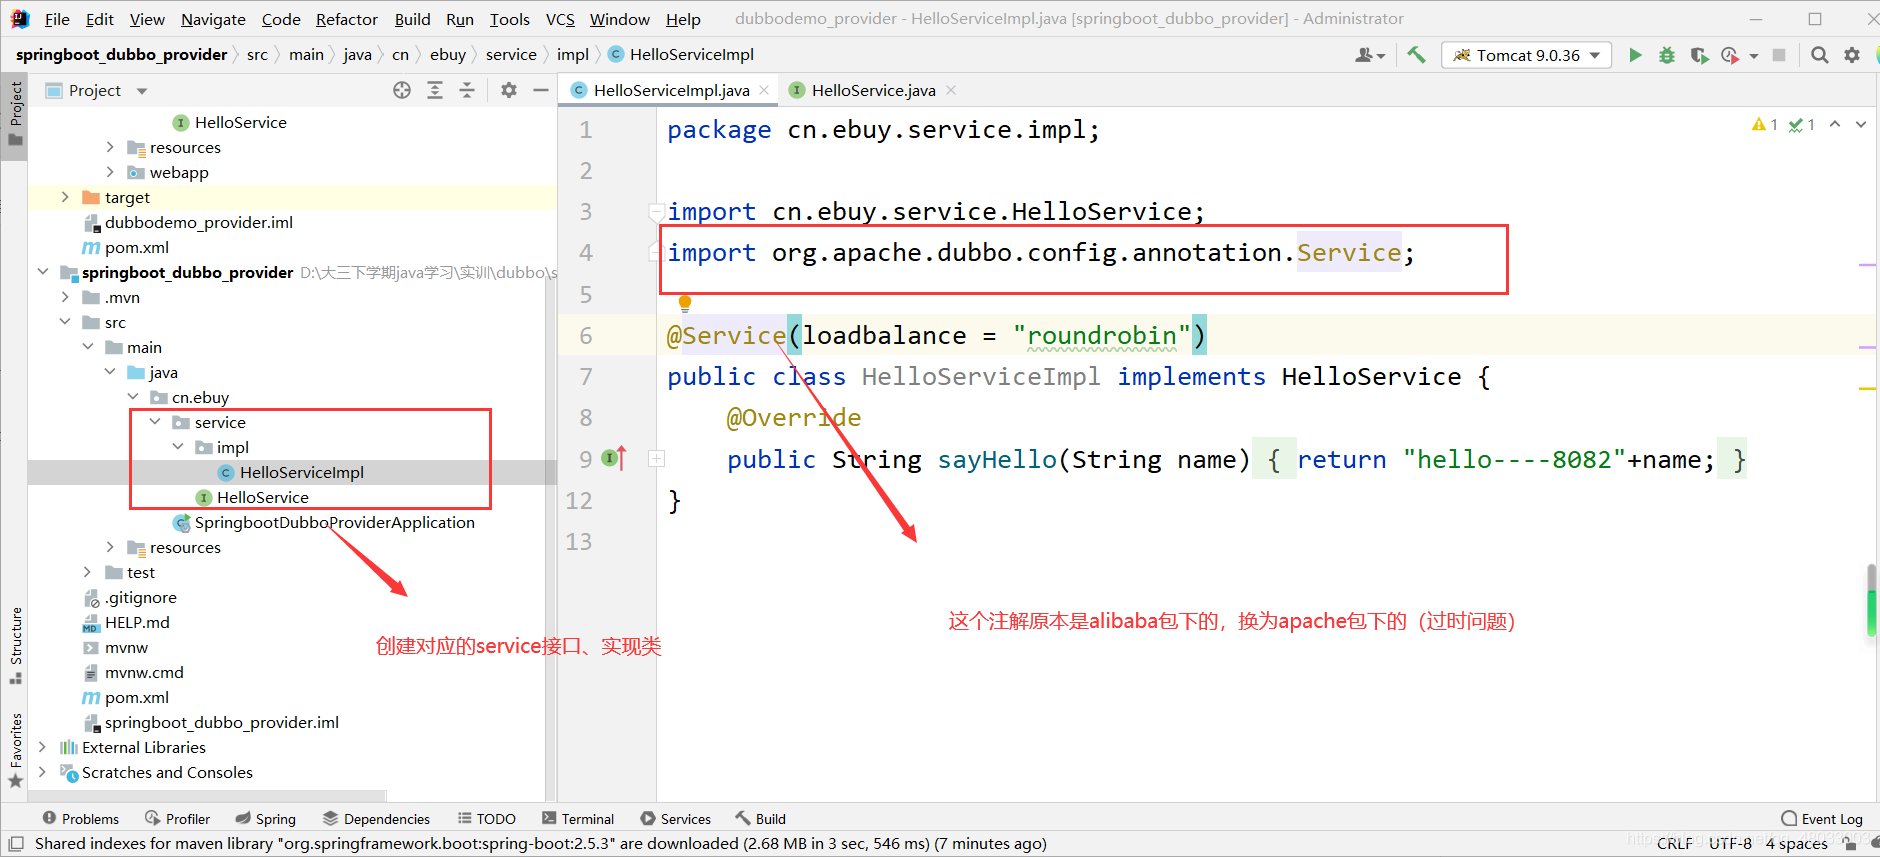Open Project panel options gear
Screen dimensions: 1880x857
509,90
